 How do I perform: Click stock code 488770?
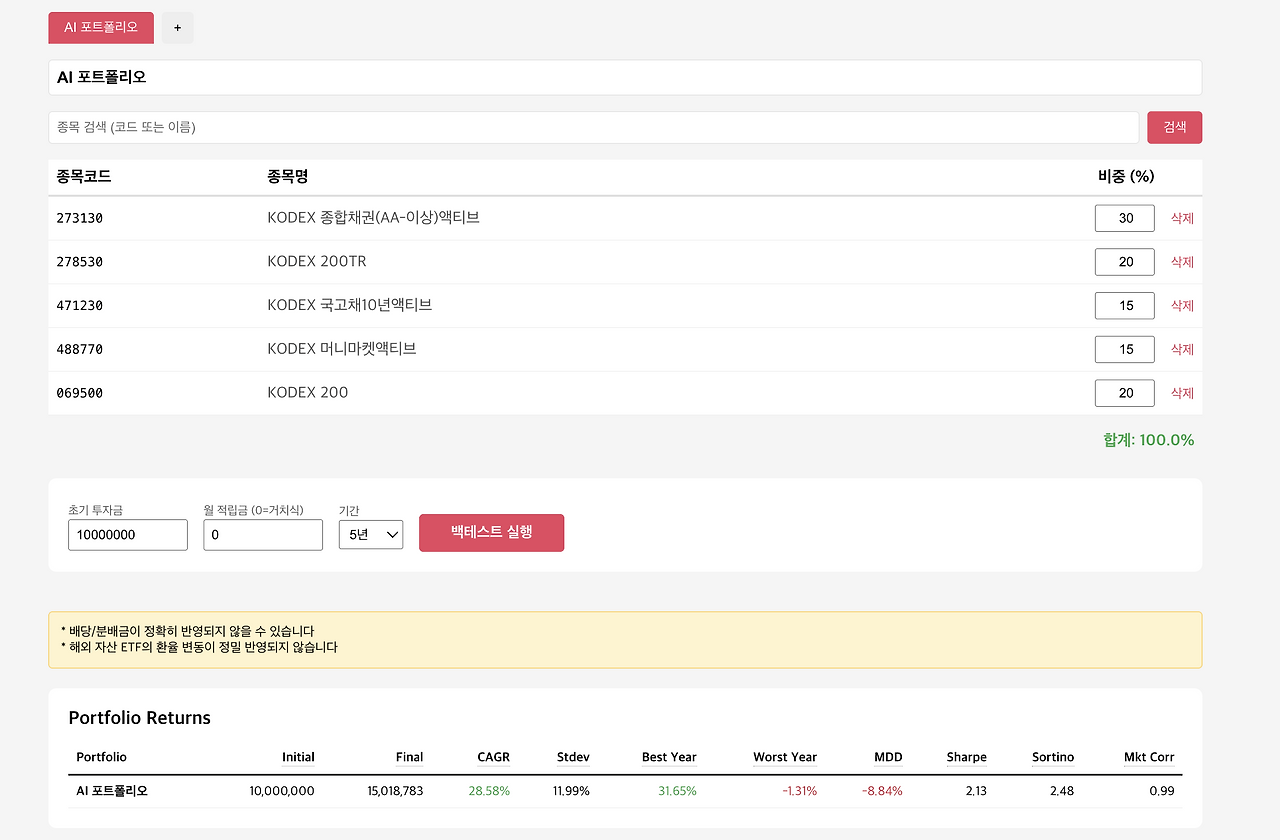pyautogui.click(x=80, y=349)
